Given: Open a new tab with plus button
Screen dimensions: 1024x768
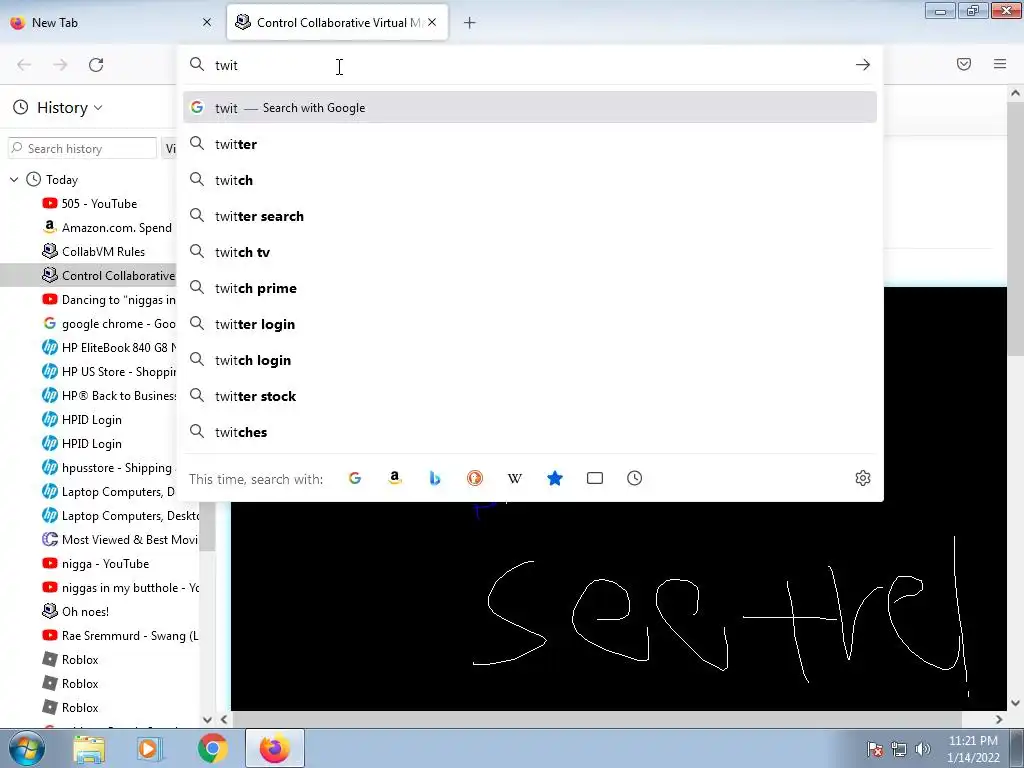Looking at the screenshot, I should [x=470, y=23].
